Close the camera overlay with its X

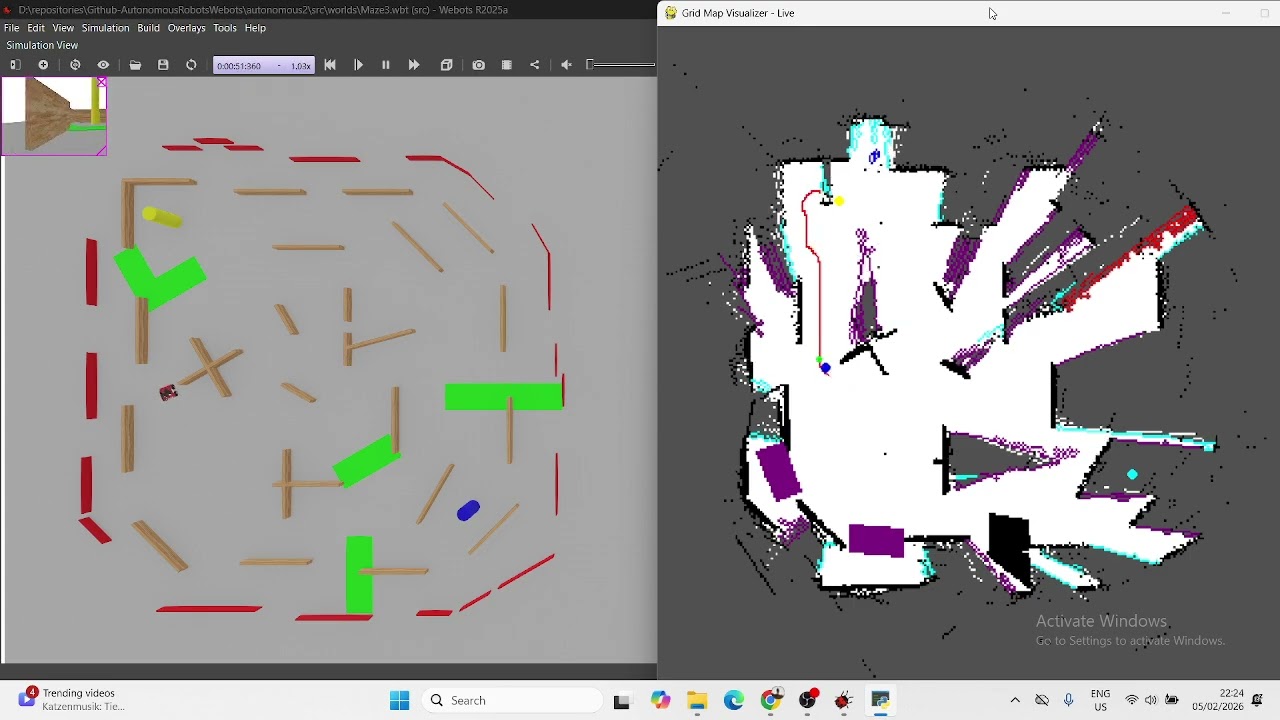[101, 82]
